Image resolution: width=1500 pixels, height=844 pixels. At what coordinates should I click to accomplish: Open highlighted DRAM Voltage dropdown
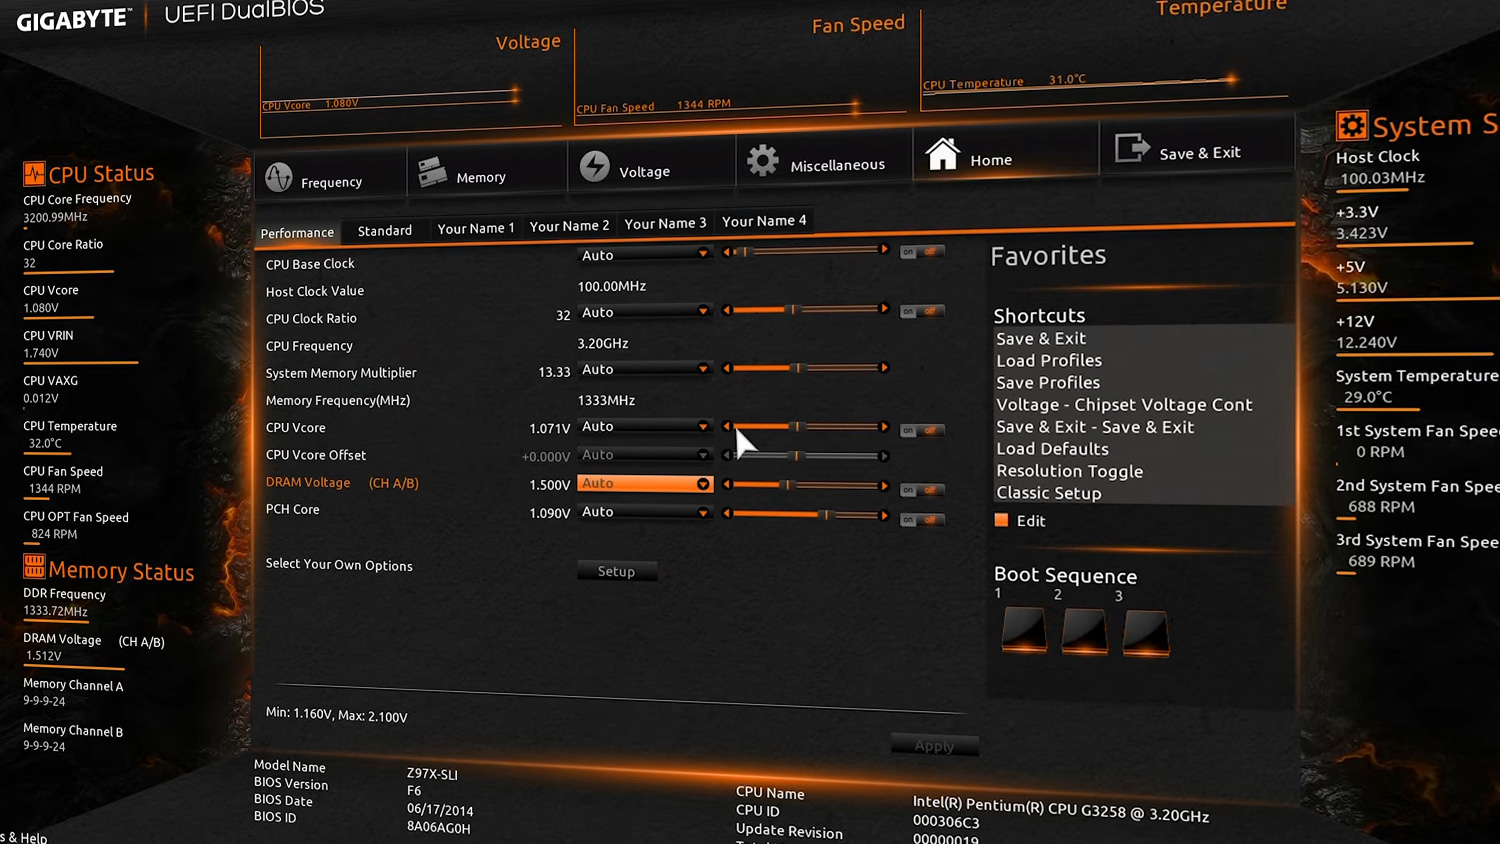[645, 483]
